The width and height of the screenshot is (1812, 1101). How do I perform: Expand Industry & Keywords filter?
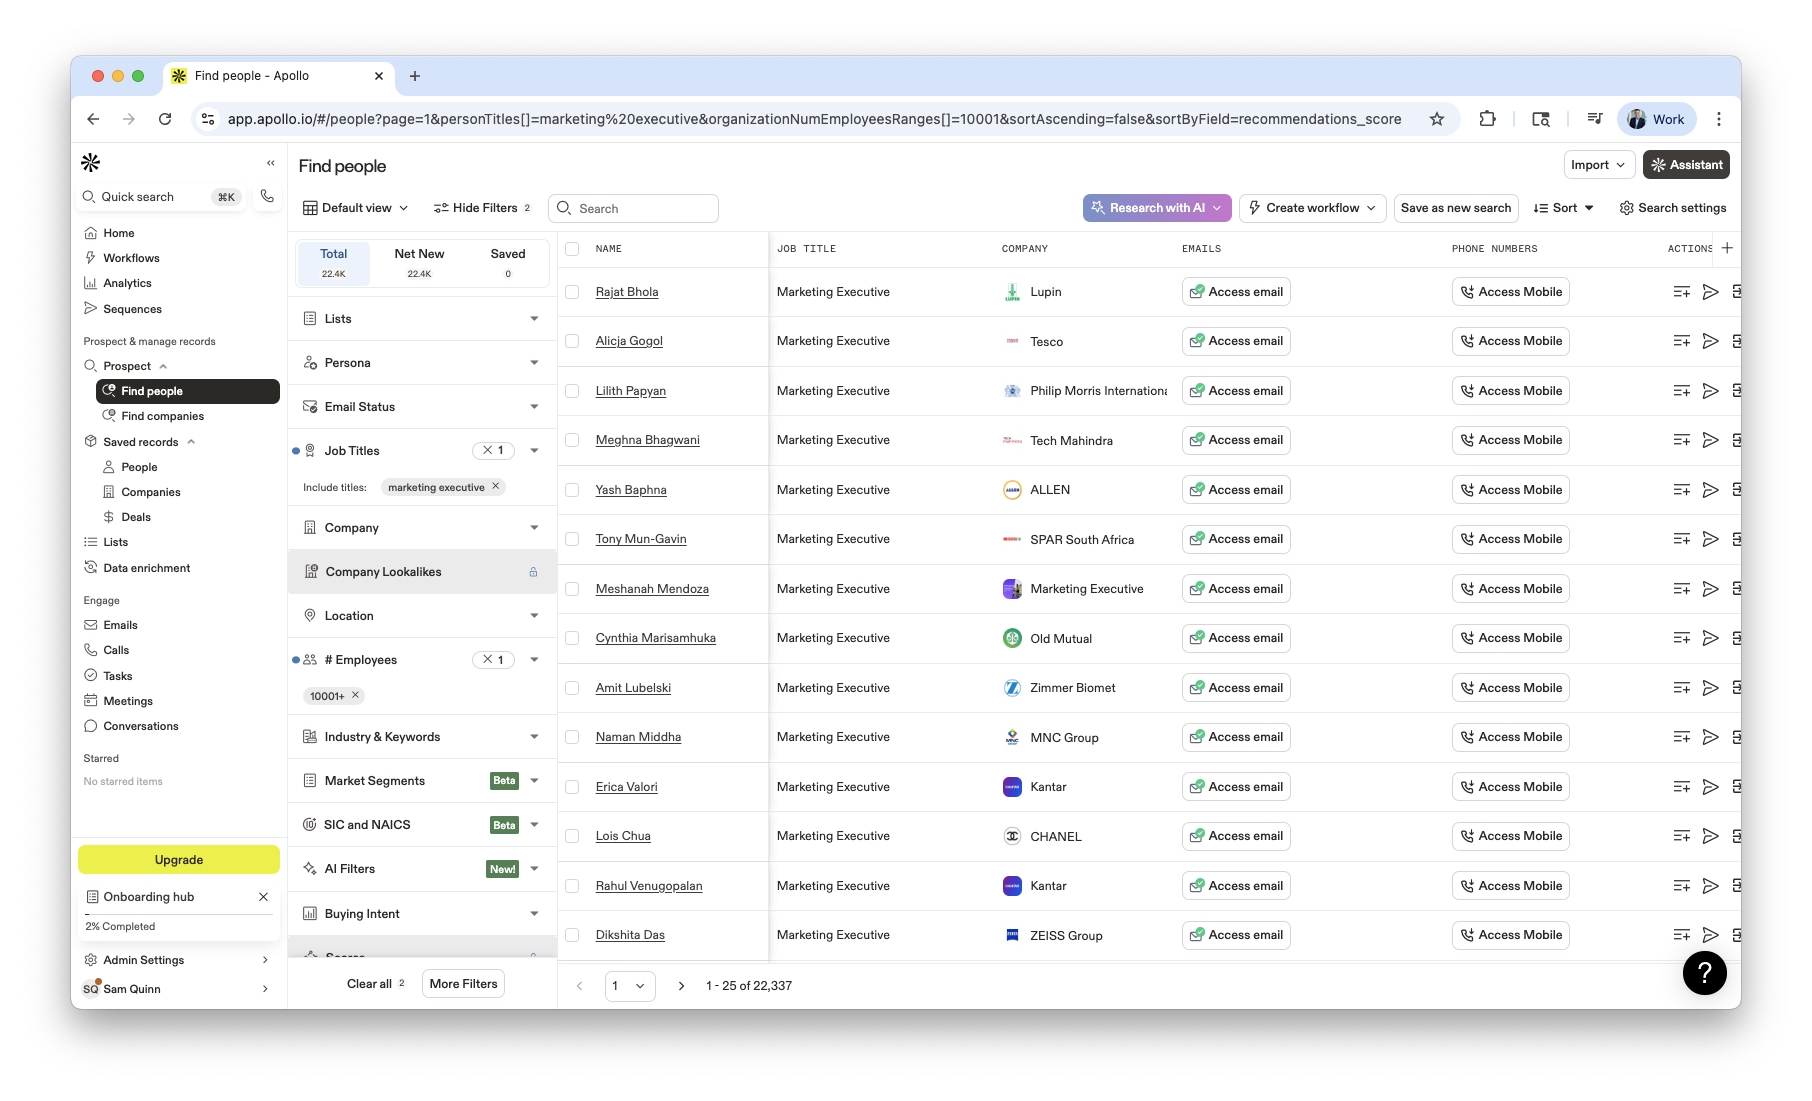(422, 737)
